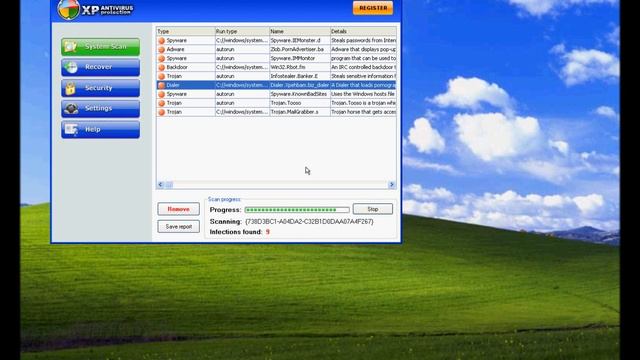The image size is (640, 360).
Task: Click the threat icon for Spyware.IEMonster.d
Action: [161, 40]
